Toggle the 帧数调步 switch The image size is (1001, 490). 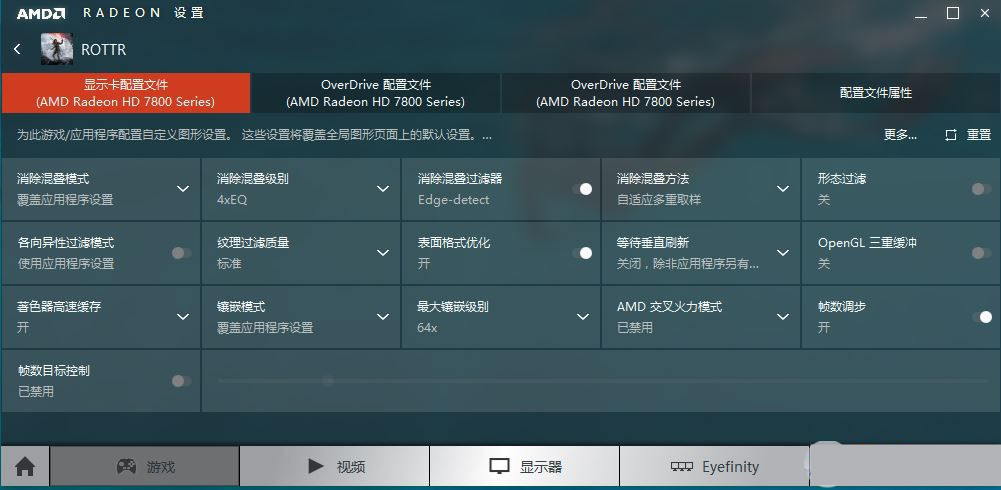pos(982,317)
